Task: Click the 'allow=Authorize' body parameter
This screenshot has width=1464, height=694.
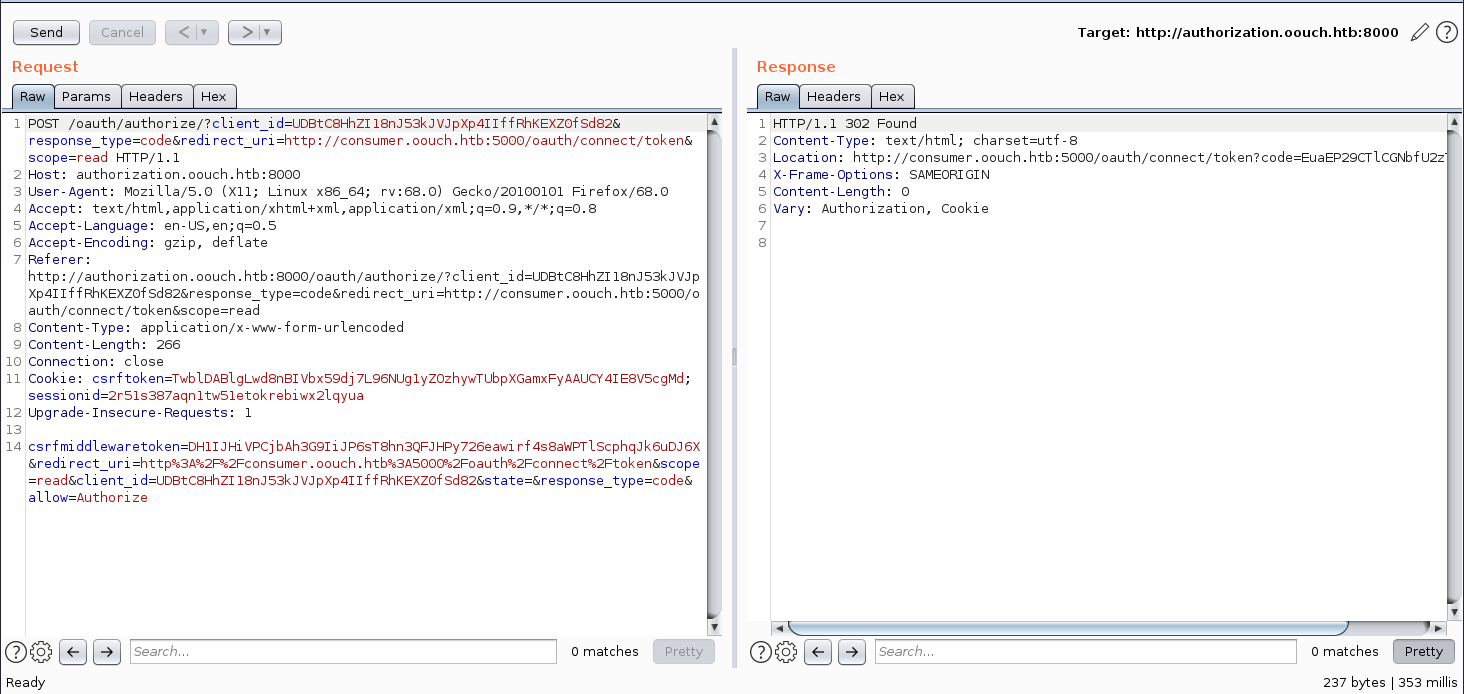Action: point(88,497)
